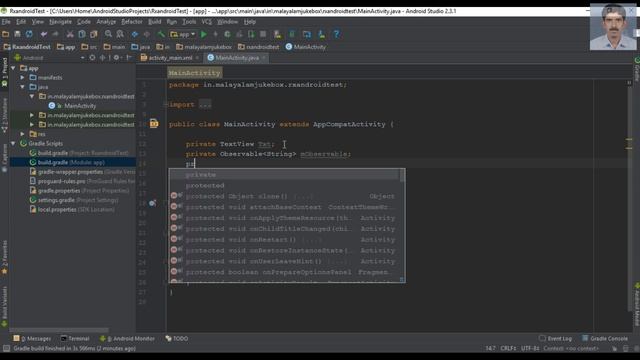Run the app with the green play icon
Viewport: 640px width, 360px height.
tap(204, 34)
